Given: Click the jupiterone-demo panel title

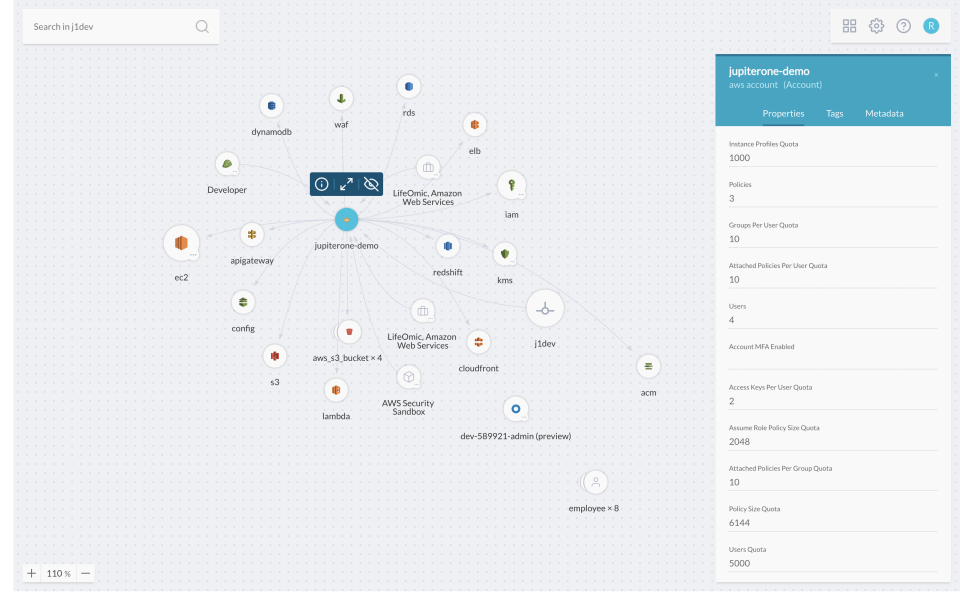Looking at the screenshot, I should click(769, 71).
